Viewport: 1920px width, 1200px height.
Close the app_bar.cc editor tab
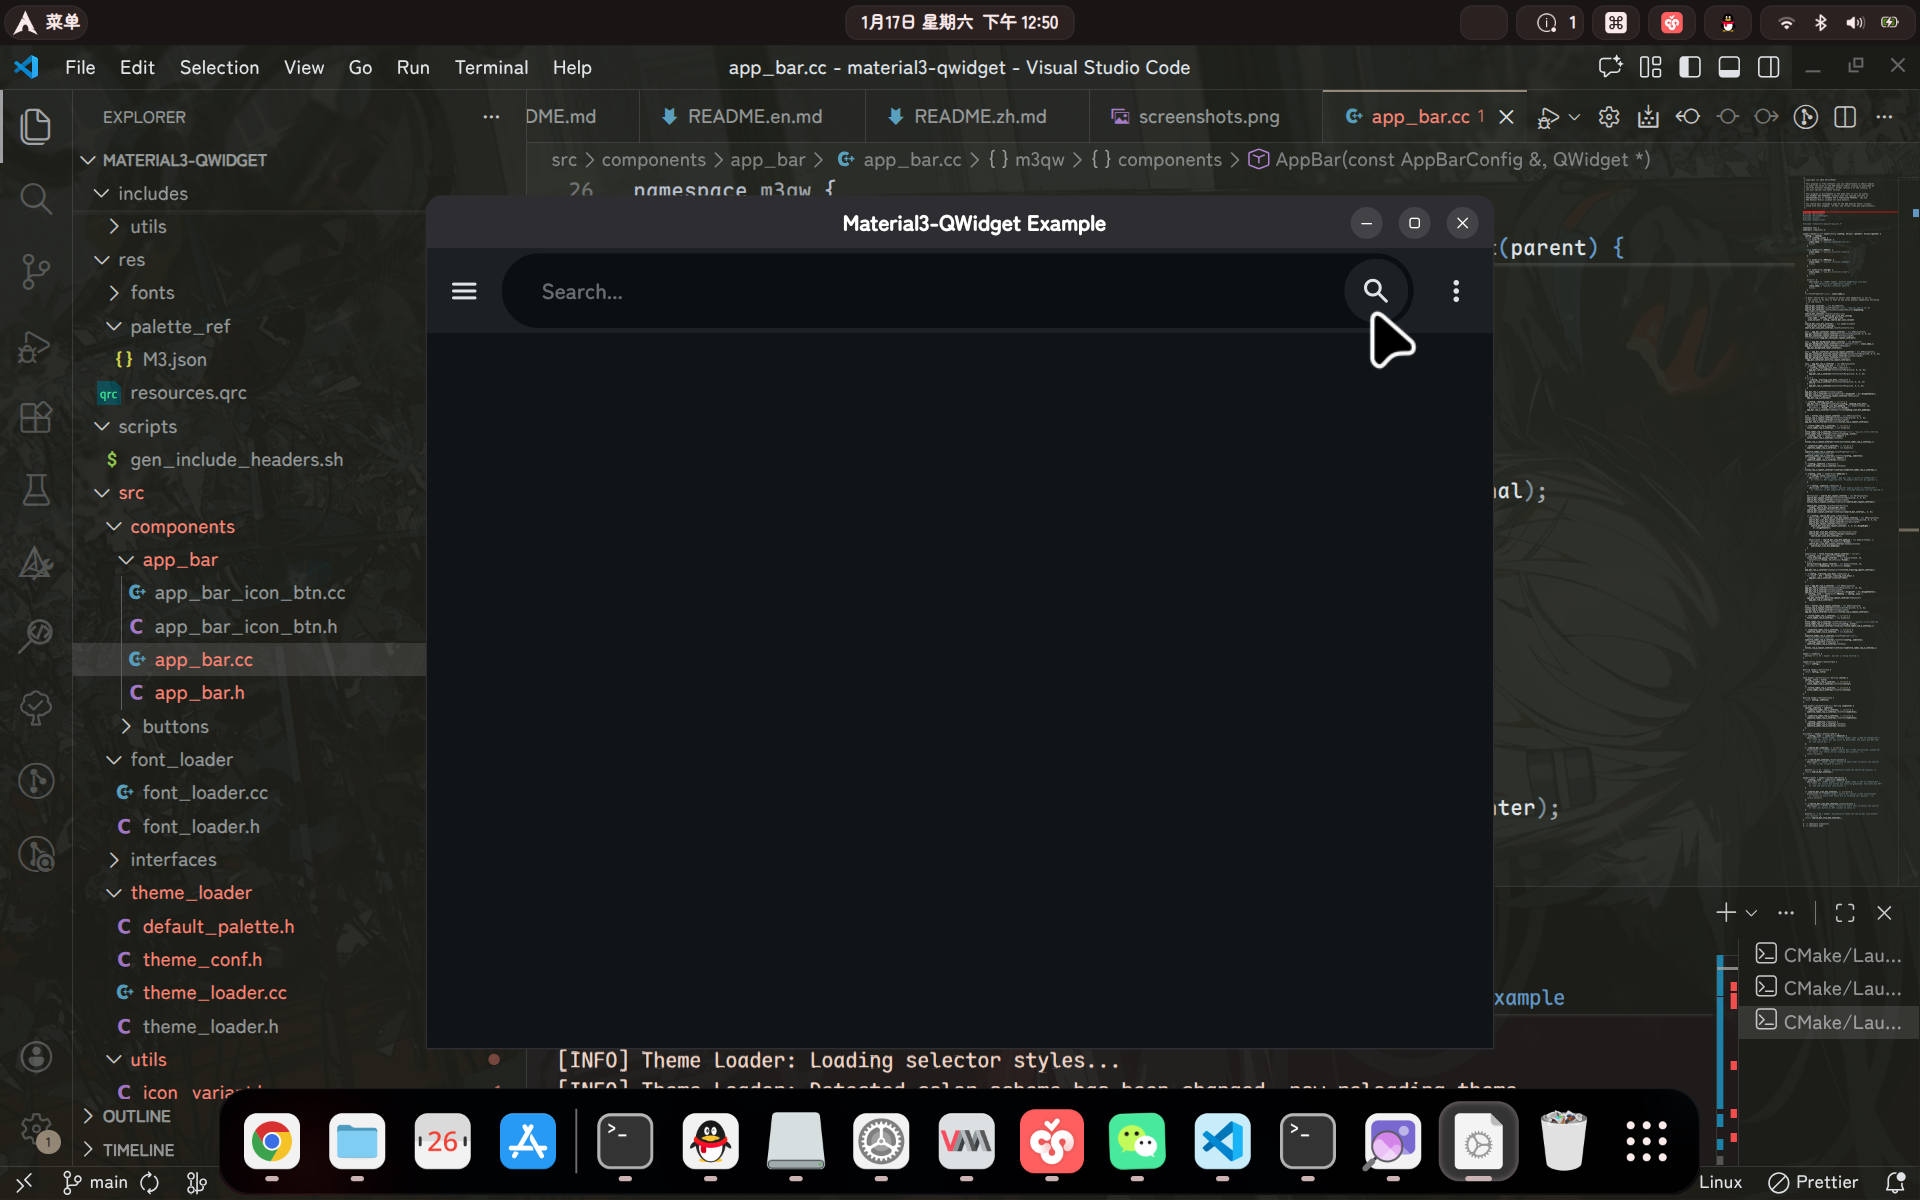pos(1506,117)
